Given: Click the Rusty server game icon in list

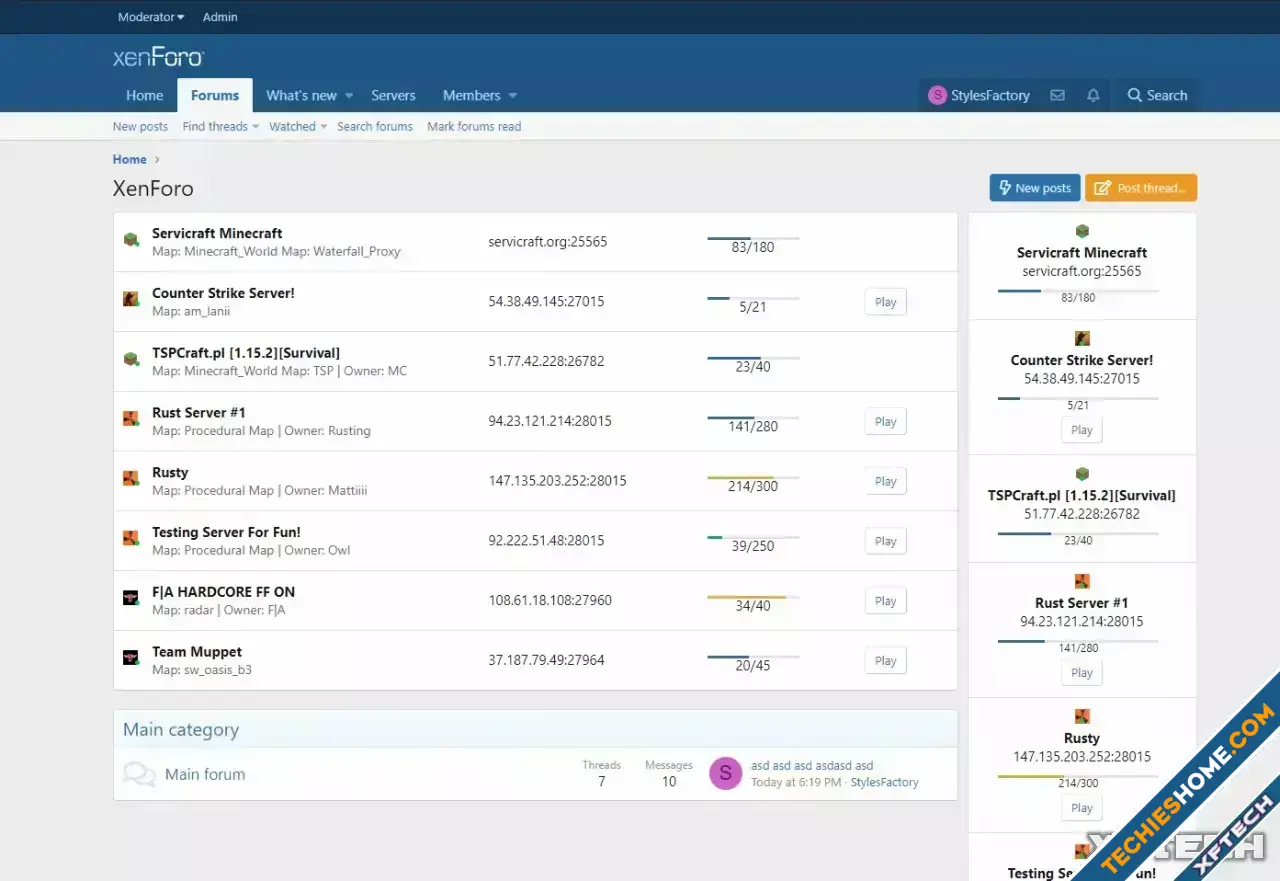Looking at the screenshot, I should click(131, 479).
